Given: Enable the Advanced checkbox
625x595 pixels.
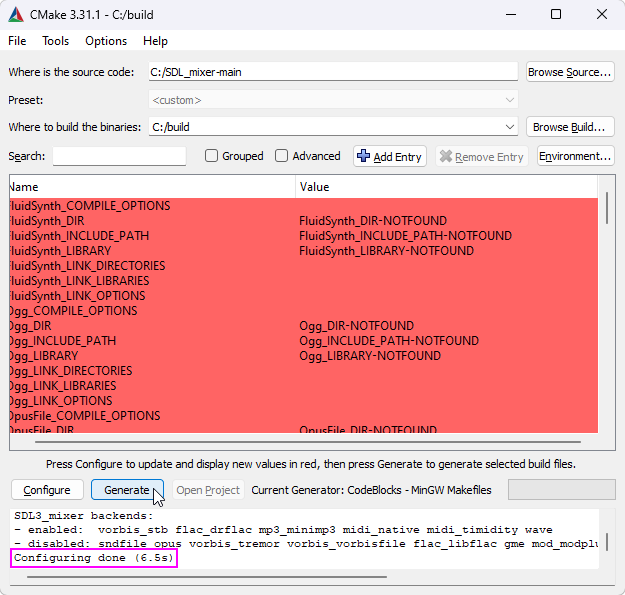Looking at the screenshot, I should point(281,156).
